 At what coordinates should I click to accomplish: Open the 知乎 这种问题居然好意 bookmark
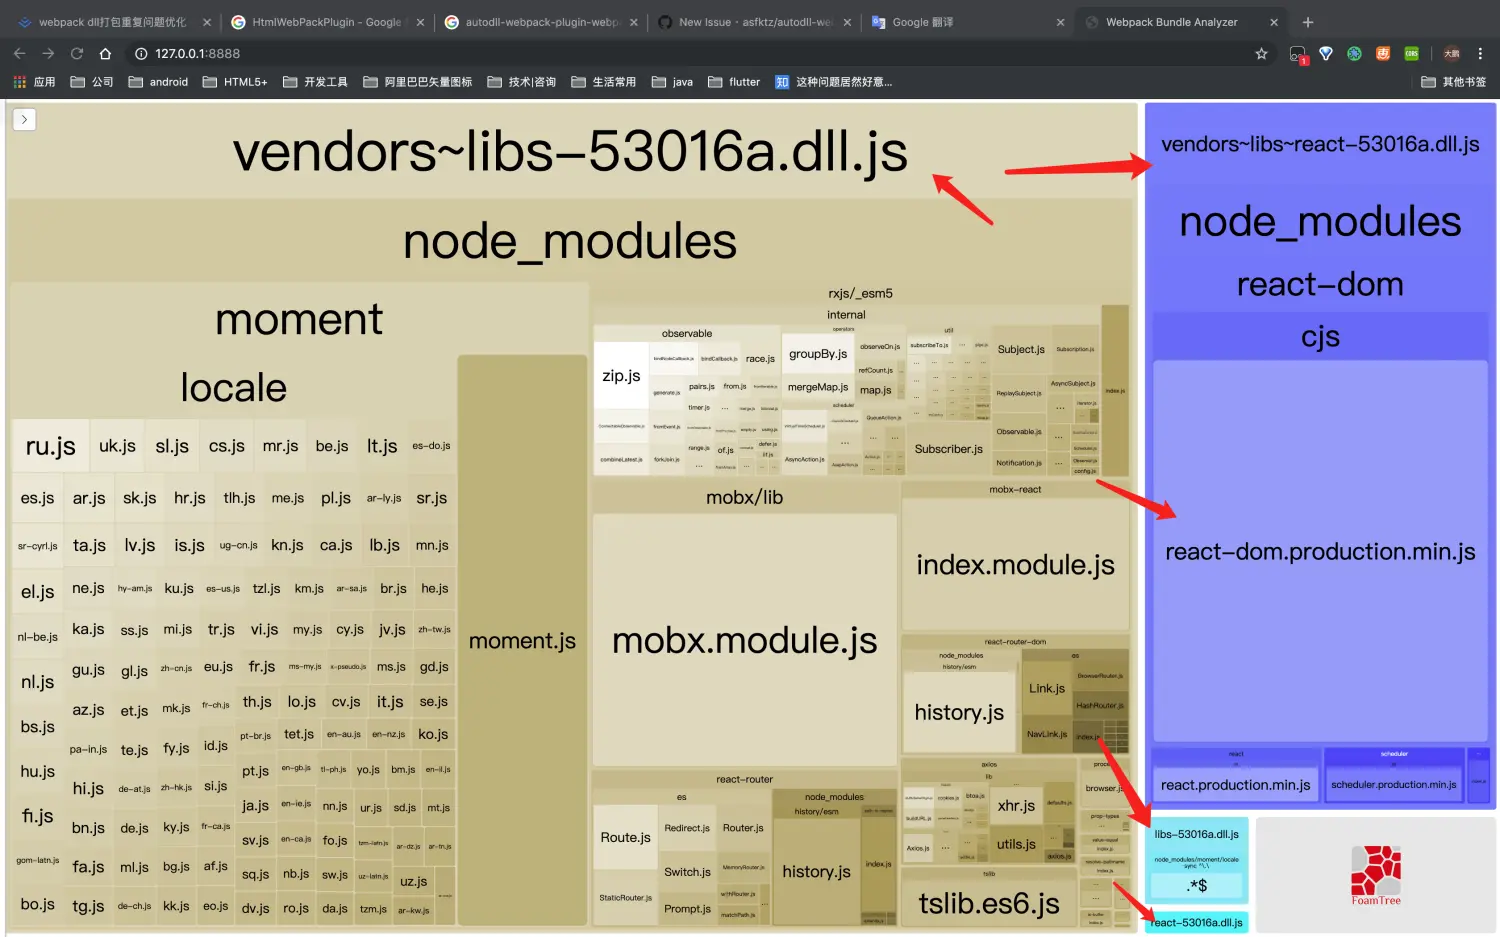(834, 82)
